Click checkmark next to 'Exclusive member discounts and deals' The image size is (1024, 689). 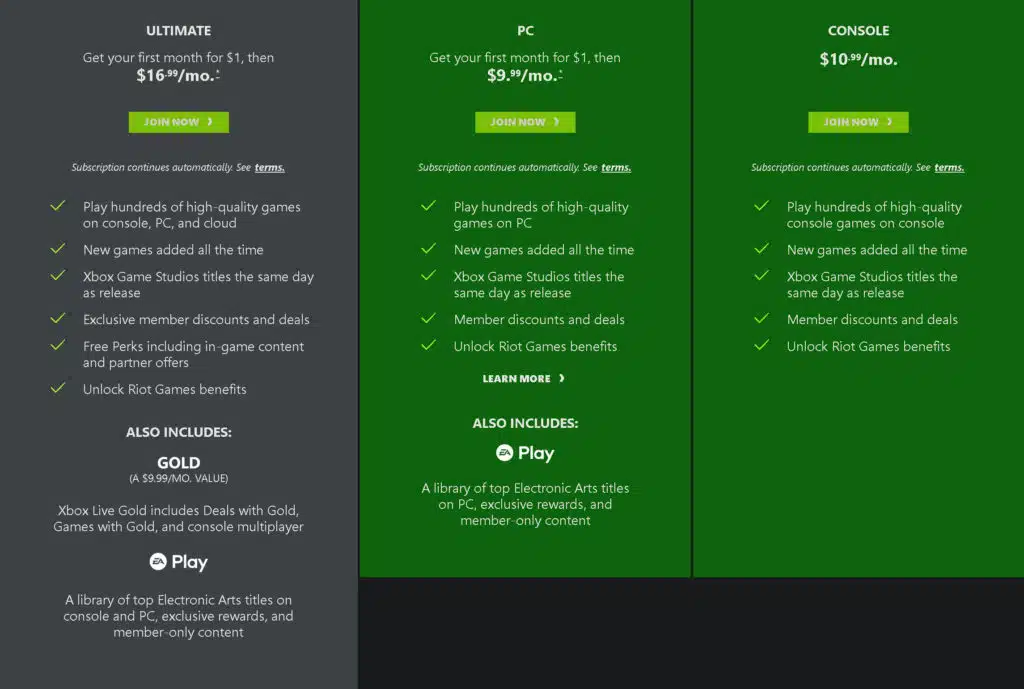click(x=58, y=318)
